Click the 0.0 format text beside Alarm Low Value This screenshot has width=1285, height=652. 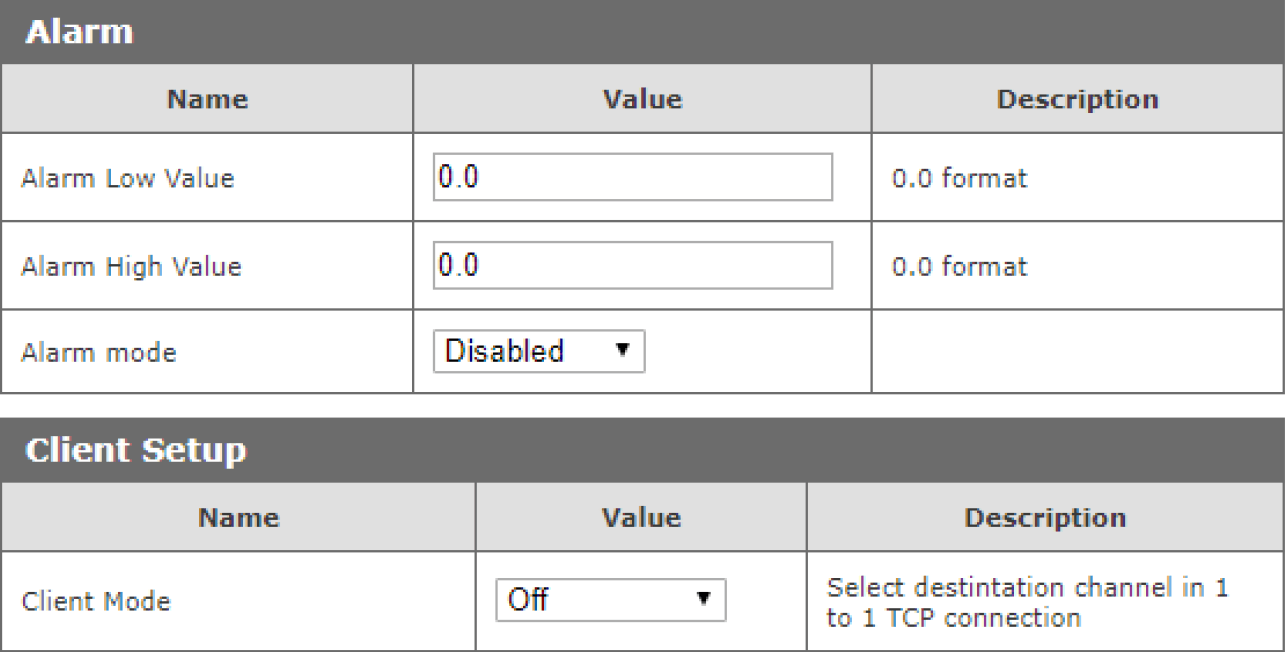pos(959,178)
